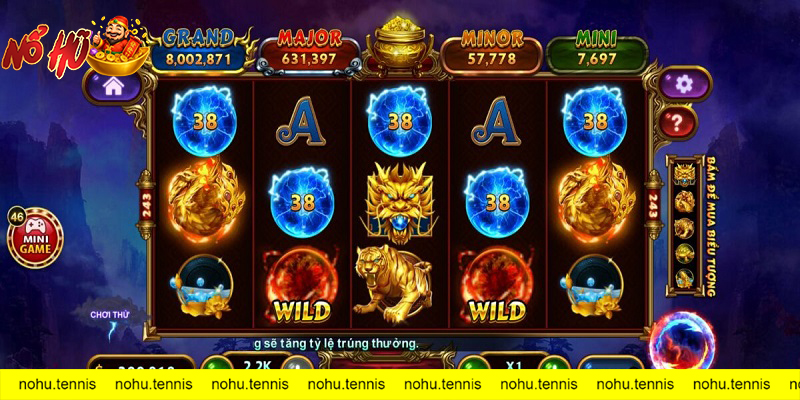Click the MINOR jackpot display
The width and height of the screenshot is (800, 400).
pyautogui.click(x=491, y=49)
